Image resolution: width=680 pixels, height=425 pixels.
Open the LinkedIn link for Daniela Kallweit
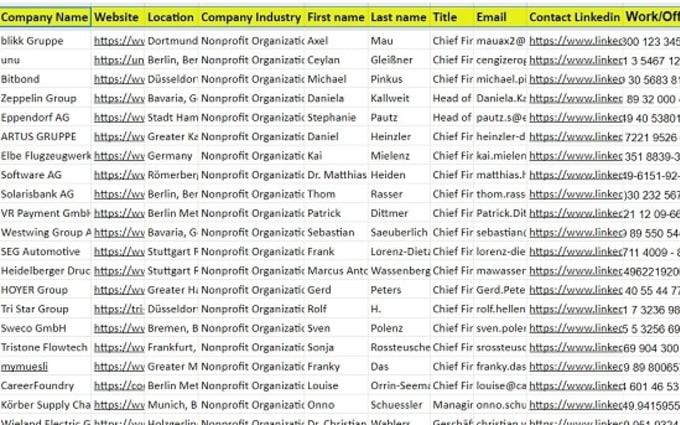point(575,98)
